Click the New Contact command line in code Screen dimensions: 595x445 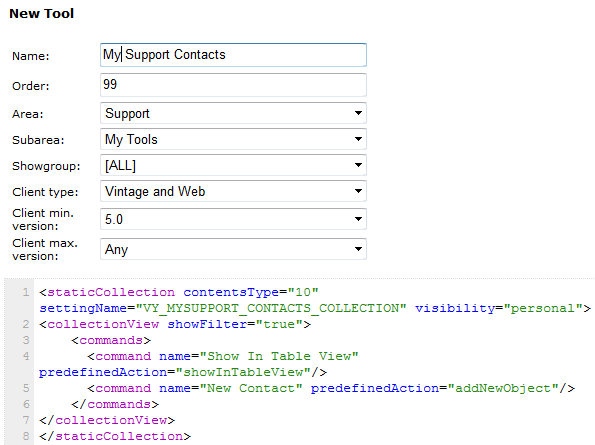tap(331, 388)
